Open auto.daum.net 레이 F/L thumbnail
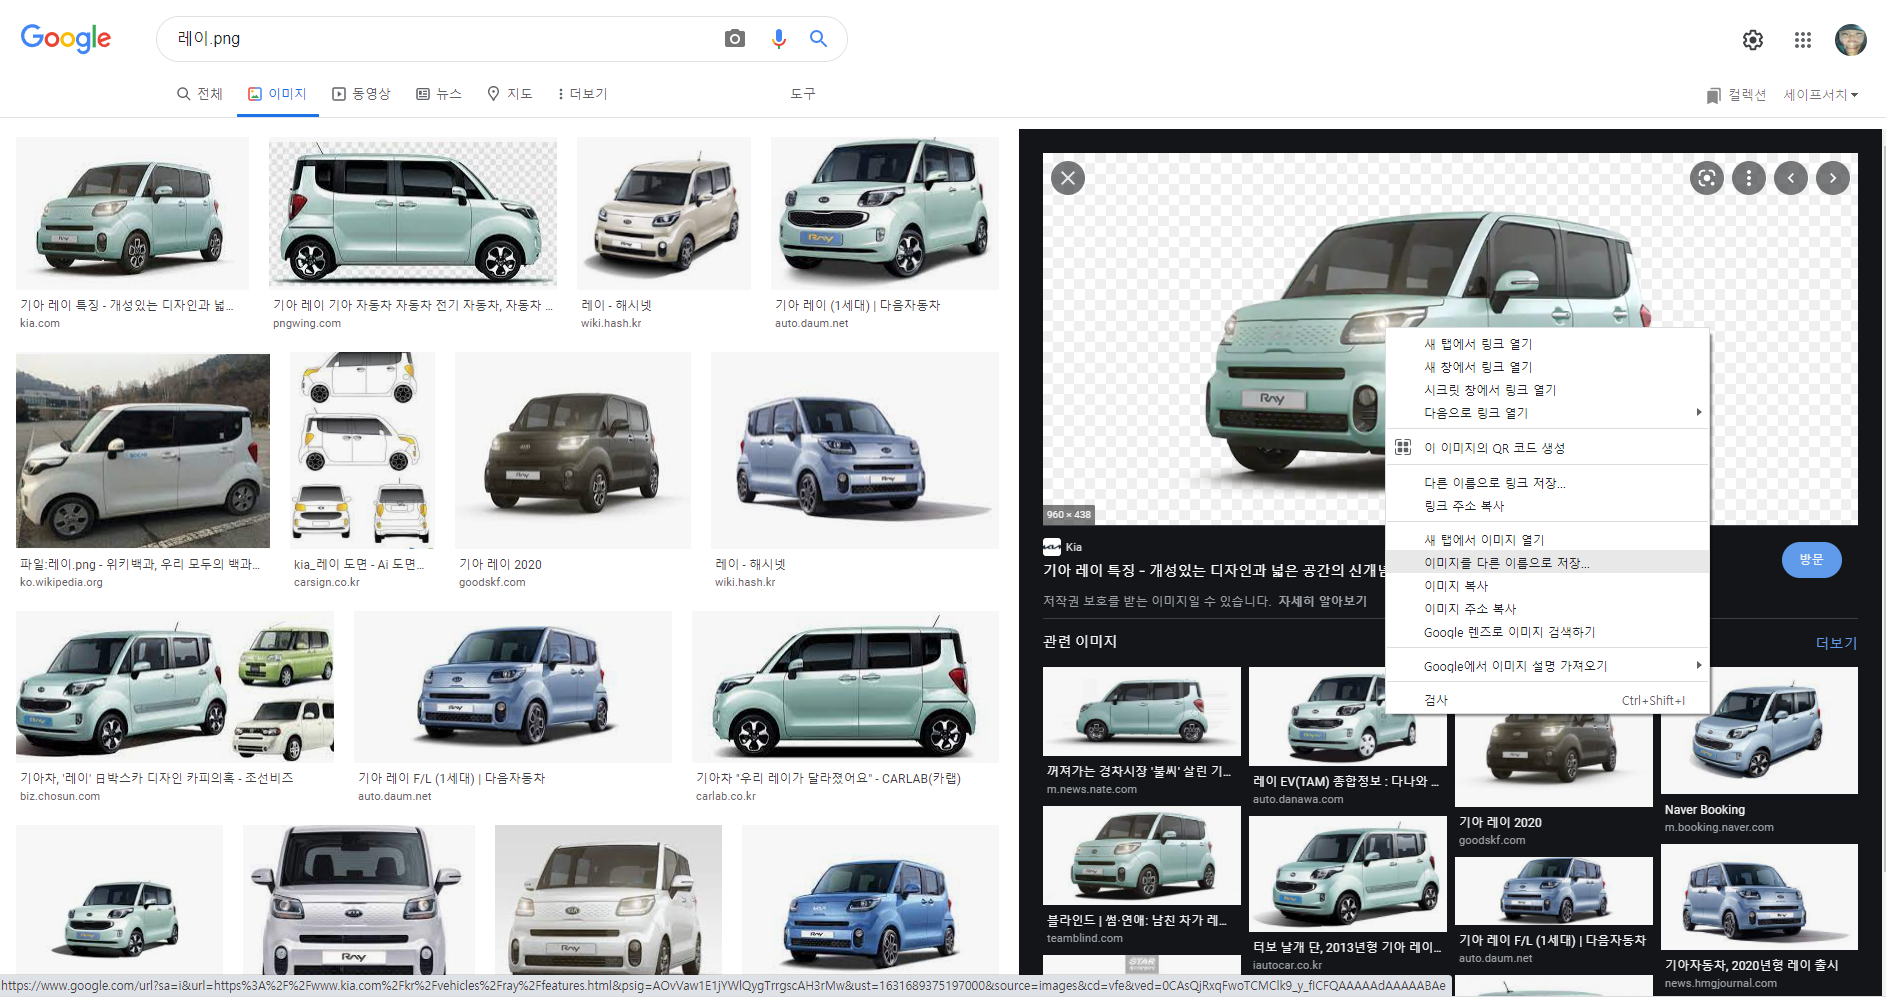This screenshot has width=1886, height=1000. click(513, 687)
